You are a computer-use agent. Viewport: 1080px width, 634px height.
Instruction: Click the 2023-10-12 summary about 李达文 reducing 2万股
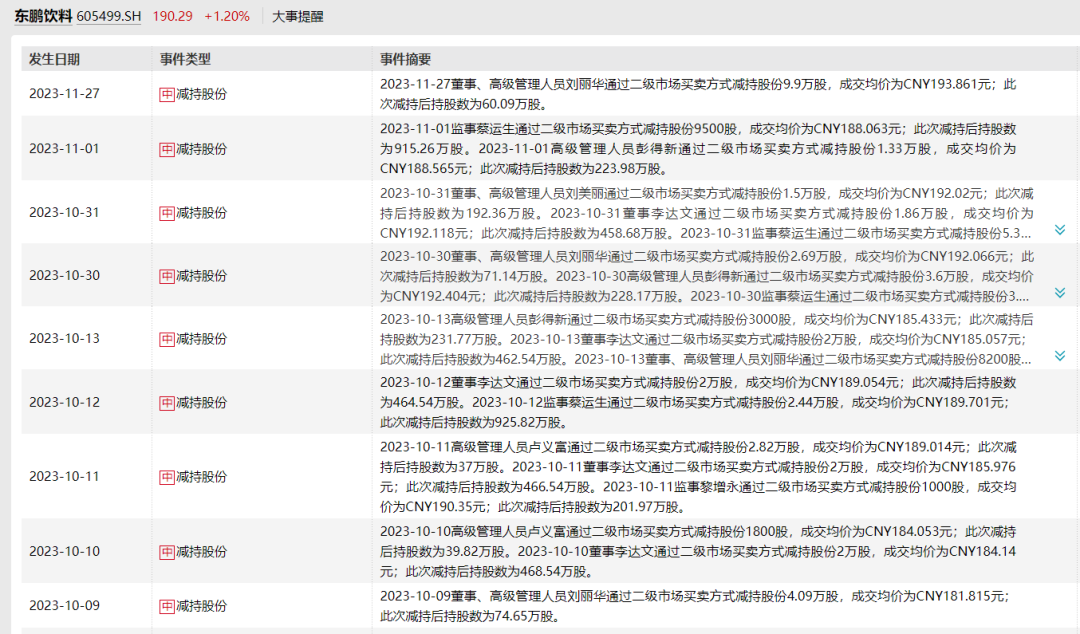pos(698,402)
